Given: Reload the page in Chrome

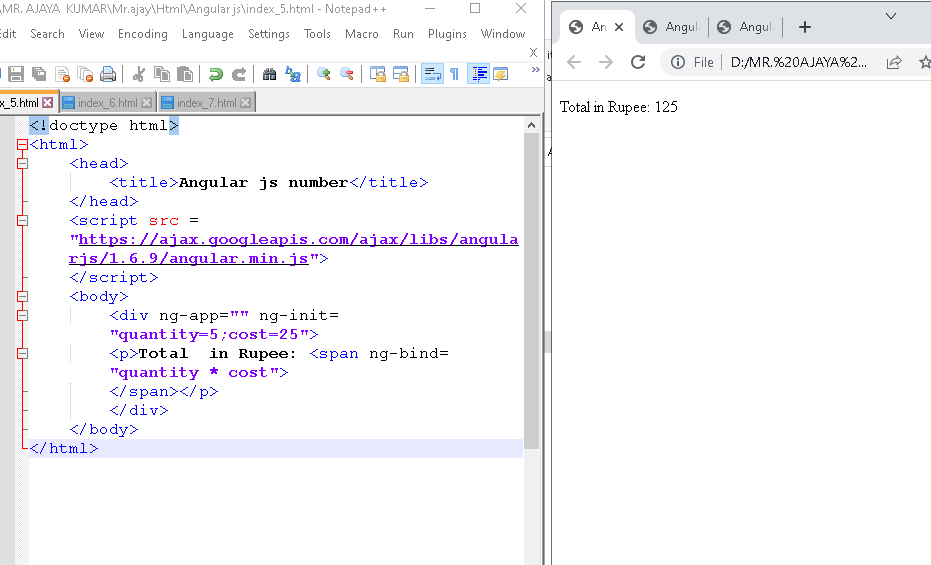Looking at the screenshot, I should coord(638,62).
